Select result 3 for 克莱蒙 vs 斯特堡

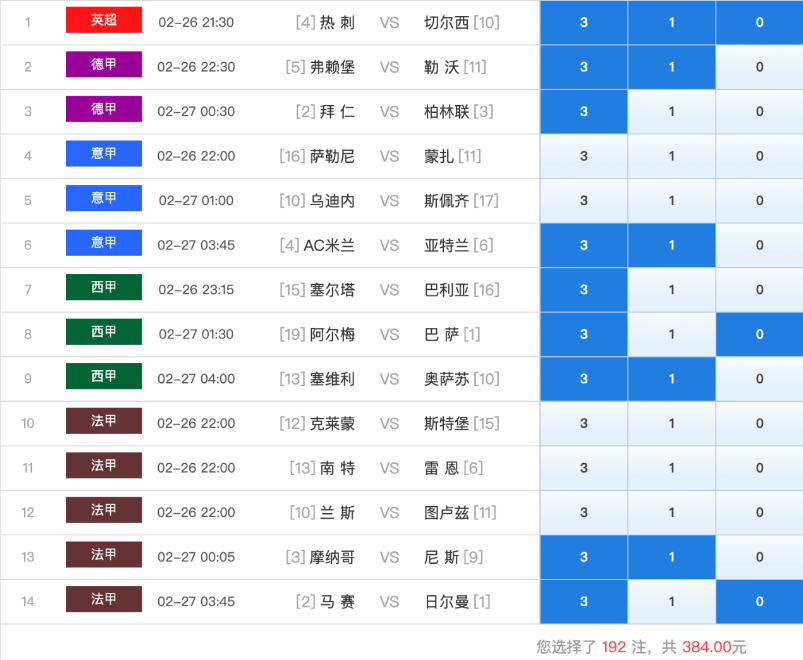click(584, 423)
